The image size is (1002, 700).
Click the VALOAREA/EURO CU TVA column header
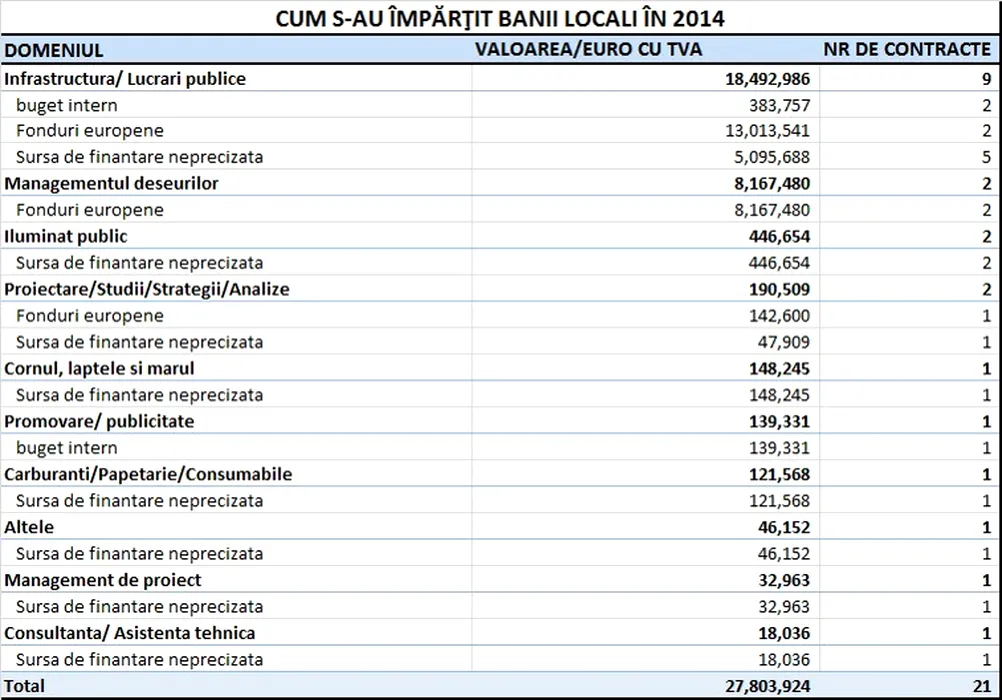589,49
